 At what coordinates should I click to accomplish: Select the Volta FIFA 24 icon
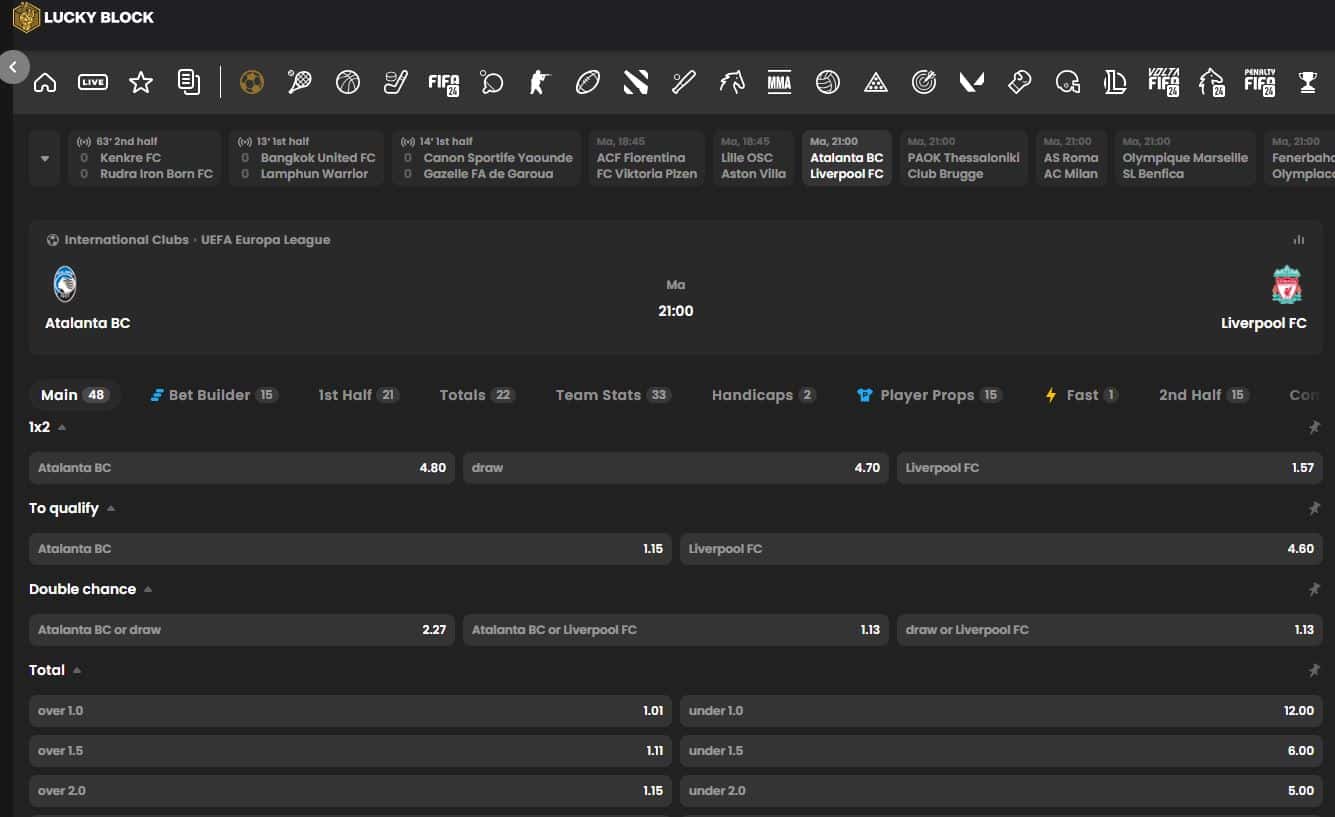[x=1164, y=82]
